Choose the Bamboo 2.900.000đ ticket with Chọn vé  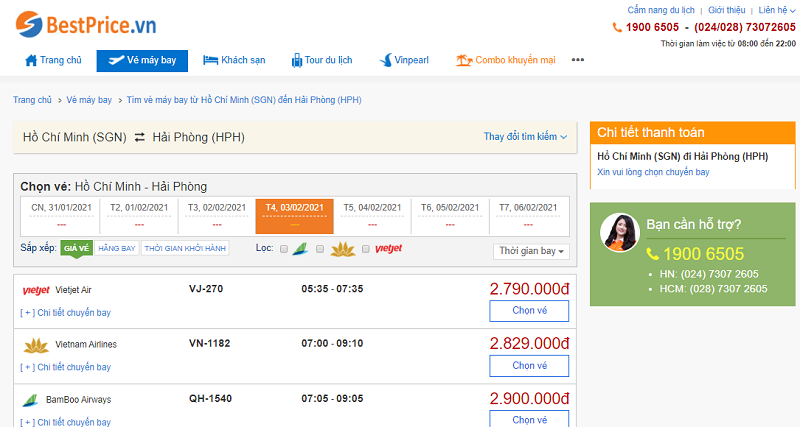tap(529, 419)
